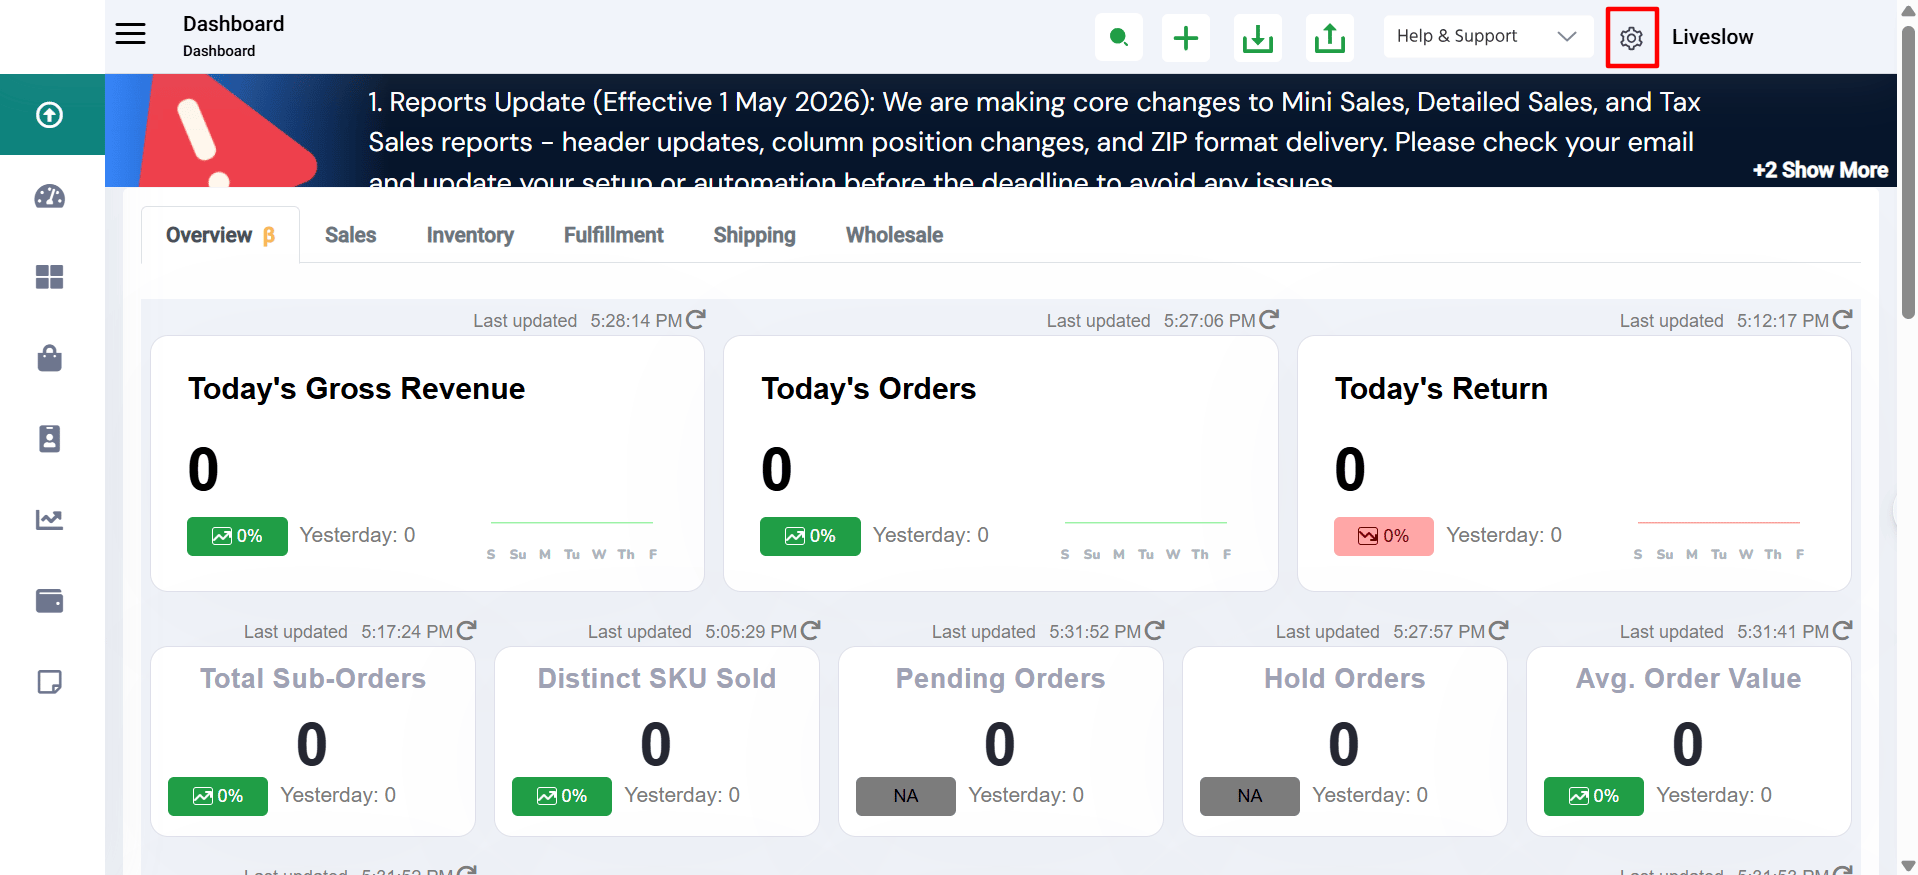Switch to the Inventory tab
The width and height of the screenshot is (1918, 875).
(x=470, y=235)
